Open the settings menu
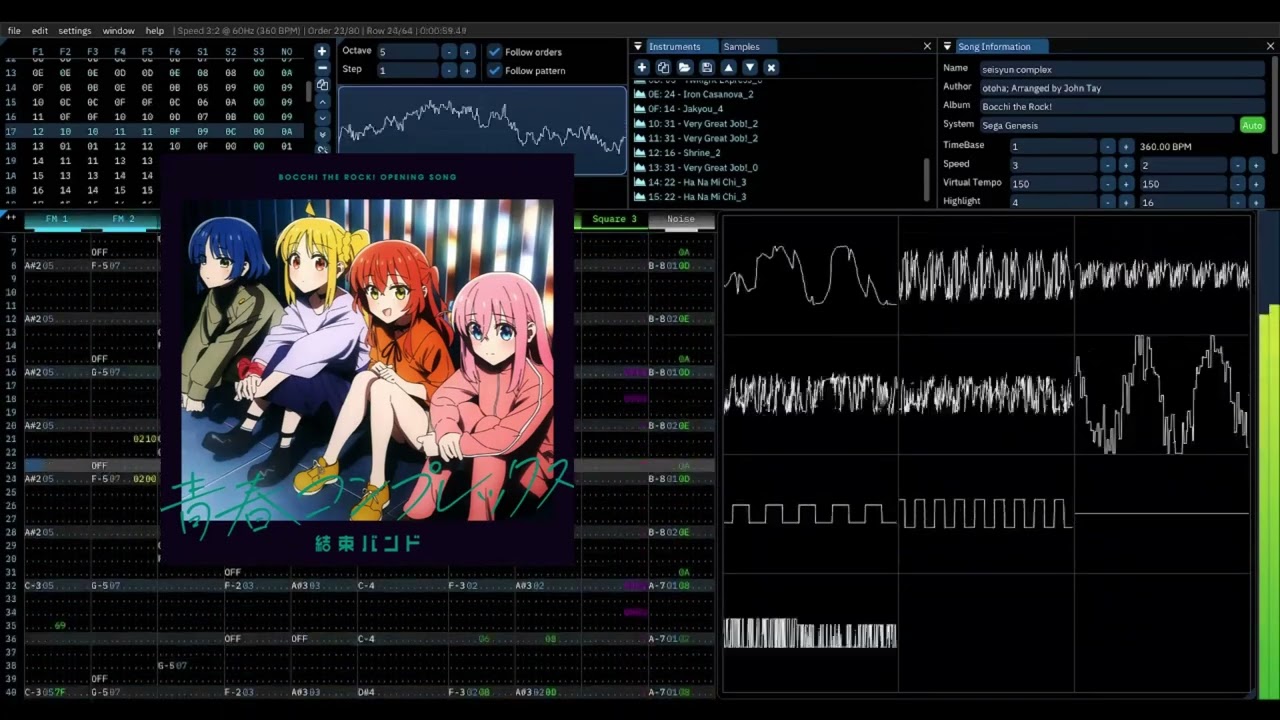Viewport: 1280px width, 720px height. [74, 31]
